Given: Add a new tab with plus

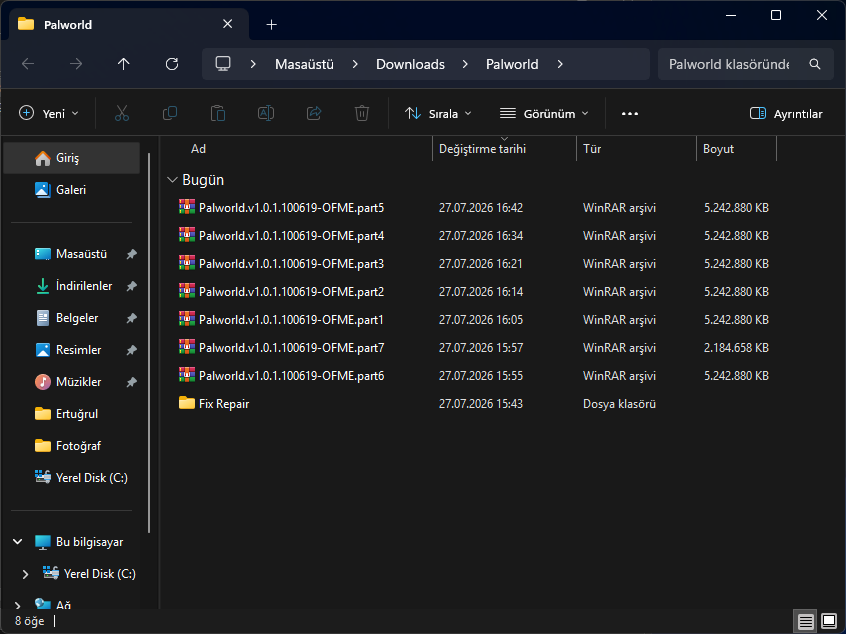Looking at the screenshot, I should tap(271, 24).
